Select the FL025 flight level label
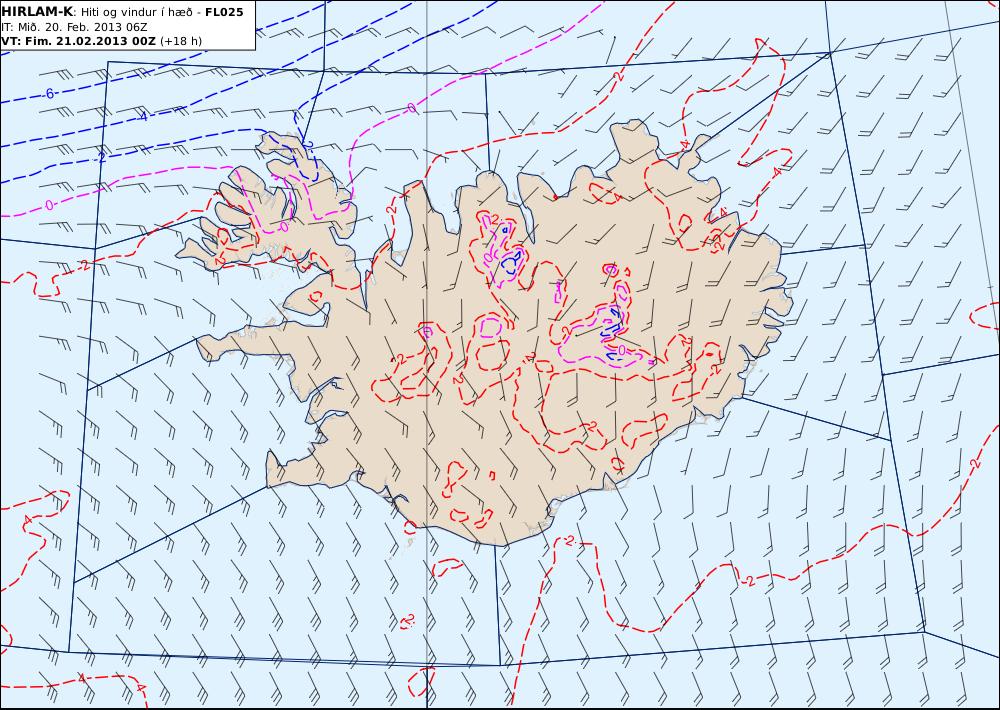1000x710 pixels. point(224,11)
